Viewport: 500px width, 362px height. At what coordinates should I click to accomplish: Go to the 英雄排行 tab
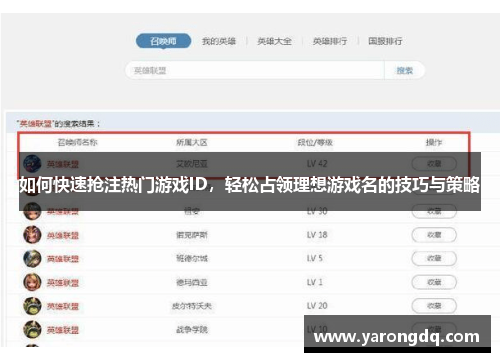(330, 41)
